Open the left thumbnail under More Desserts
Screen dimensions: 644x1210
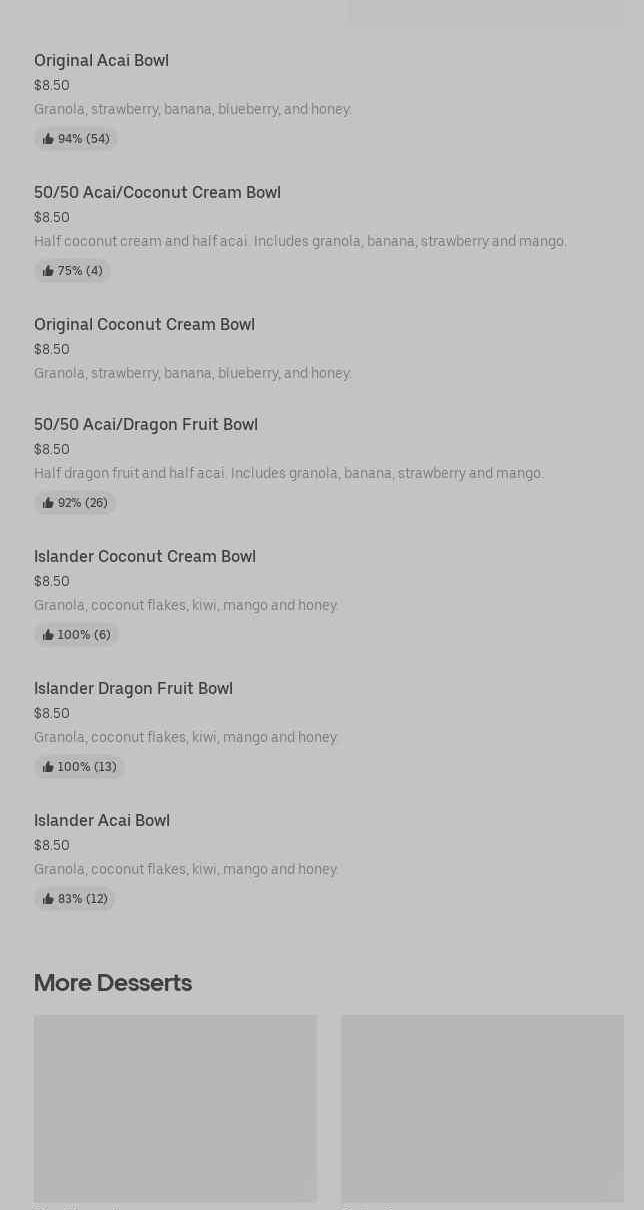[175, 1108]
